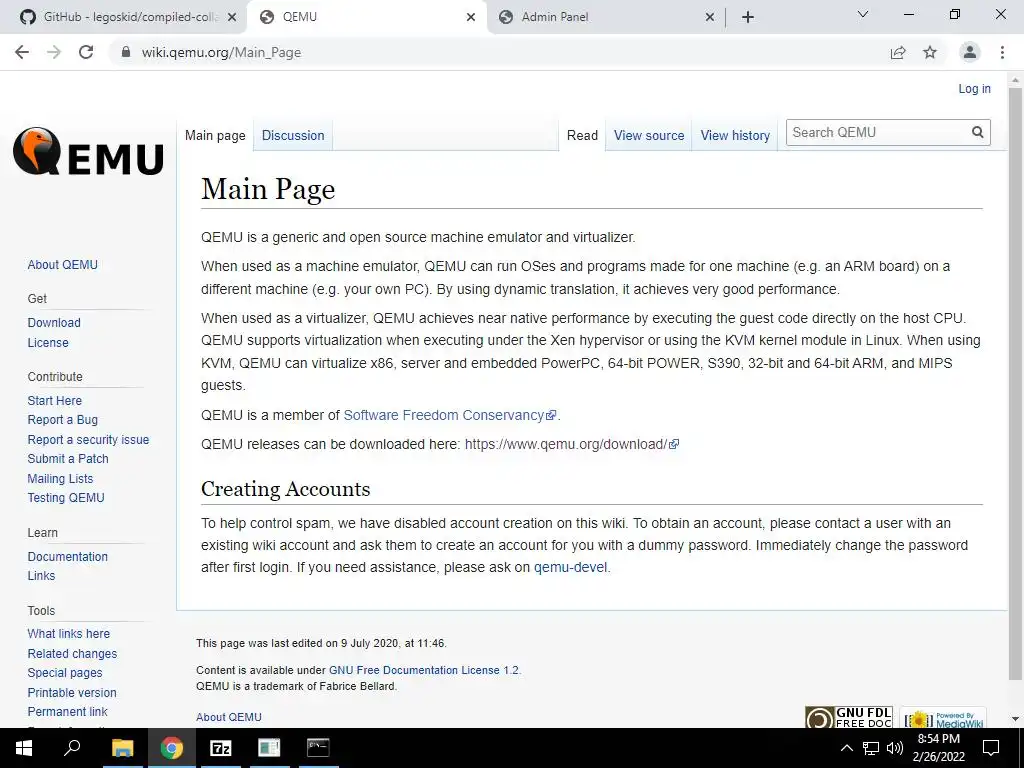
Task: Click the Chrome icon in the taskbar
Action: [172, 748]
